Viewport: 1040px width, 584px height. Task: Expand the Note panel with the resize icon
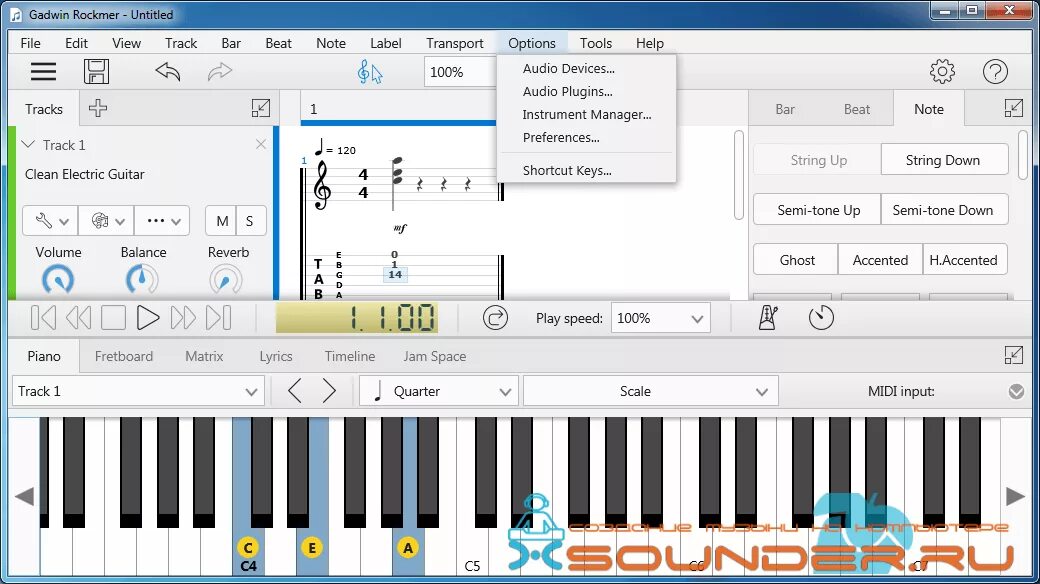pos(1013,108)
